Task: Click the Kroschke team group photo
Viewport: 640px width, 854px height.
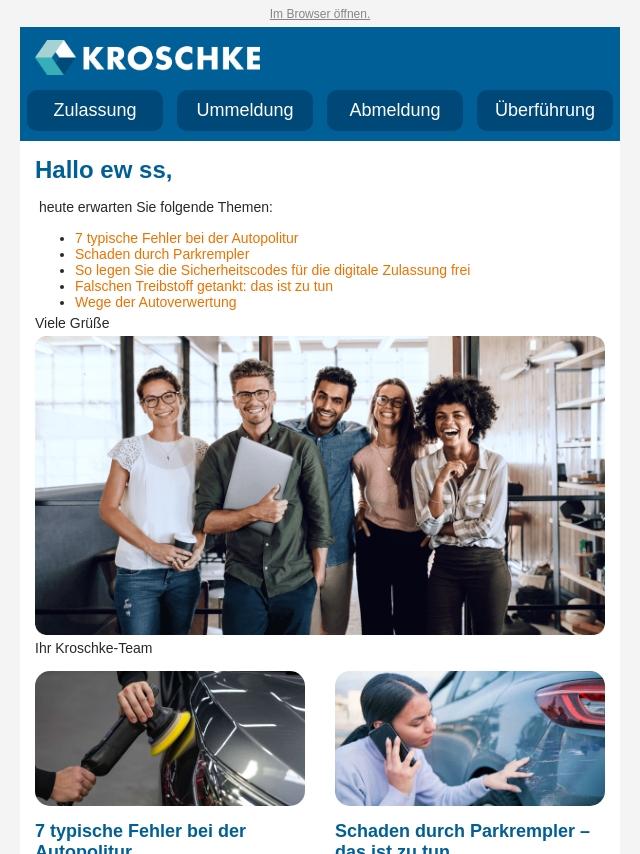Action: (320, 485)
